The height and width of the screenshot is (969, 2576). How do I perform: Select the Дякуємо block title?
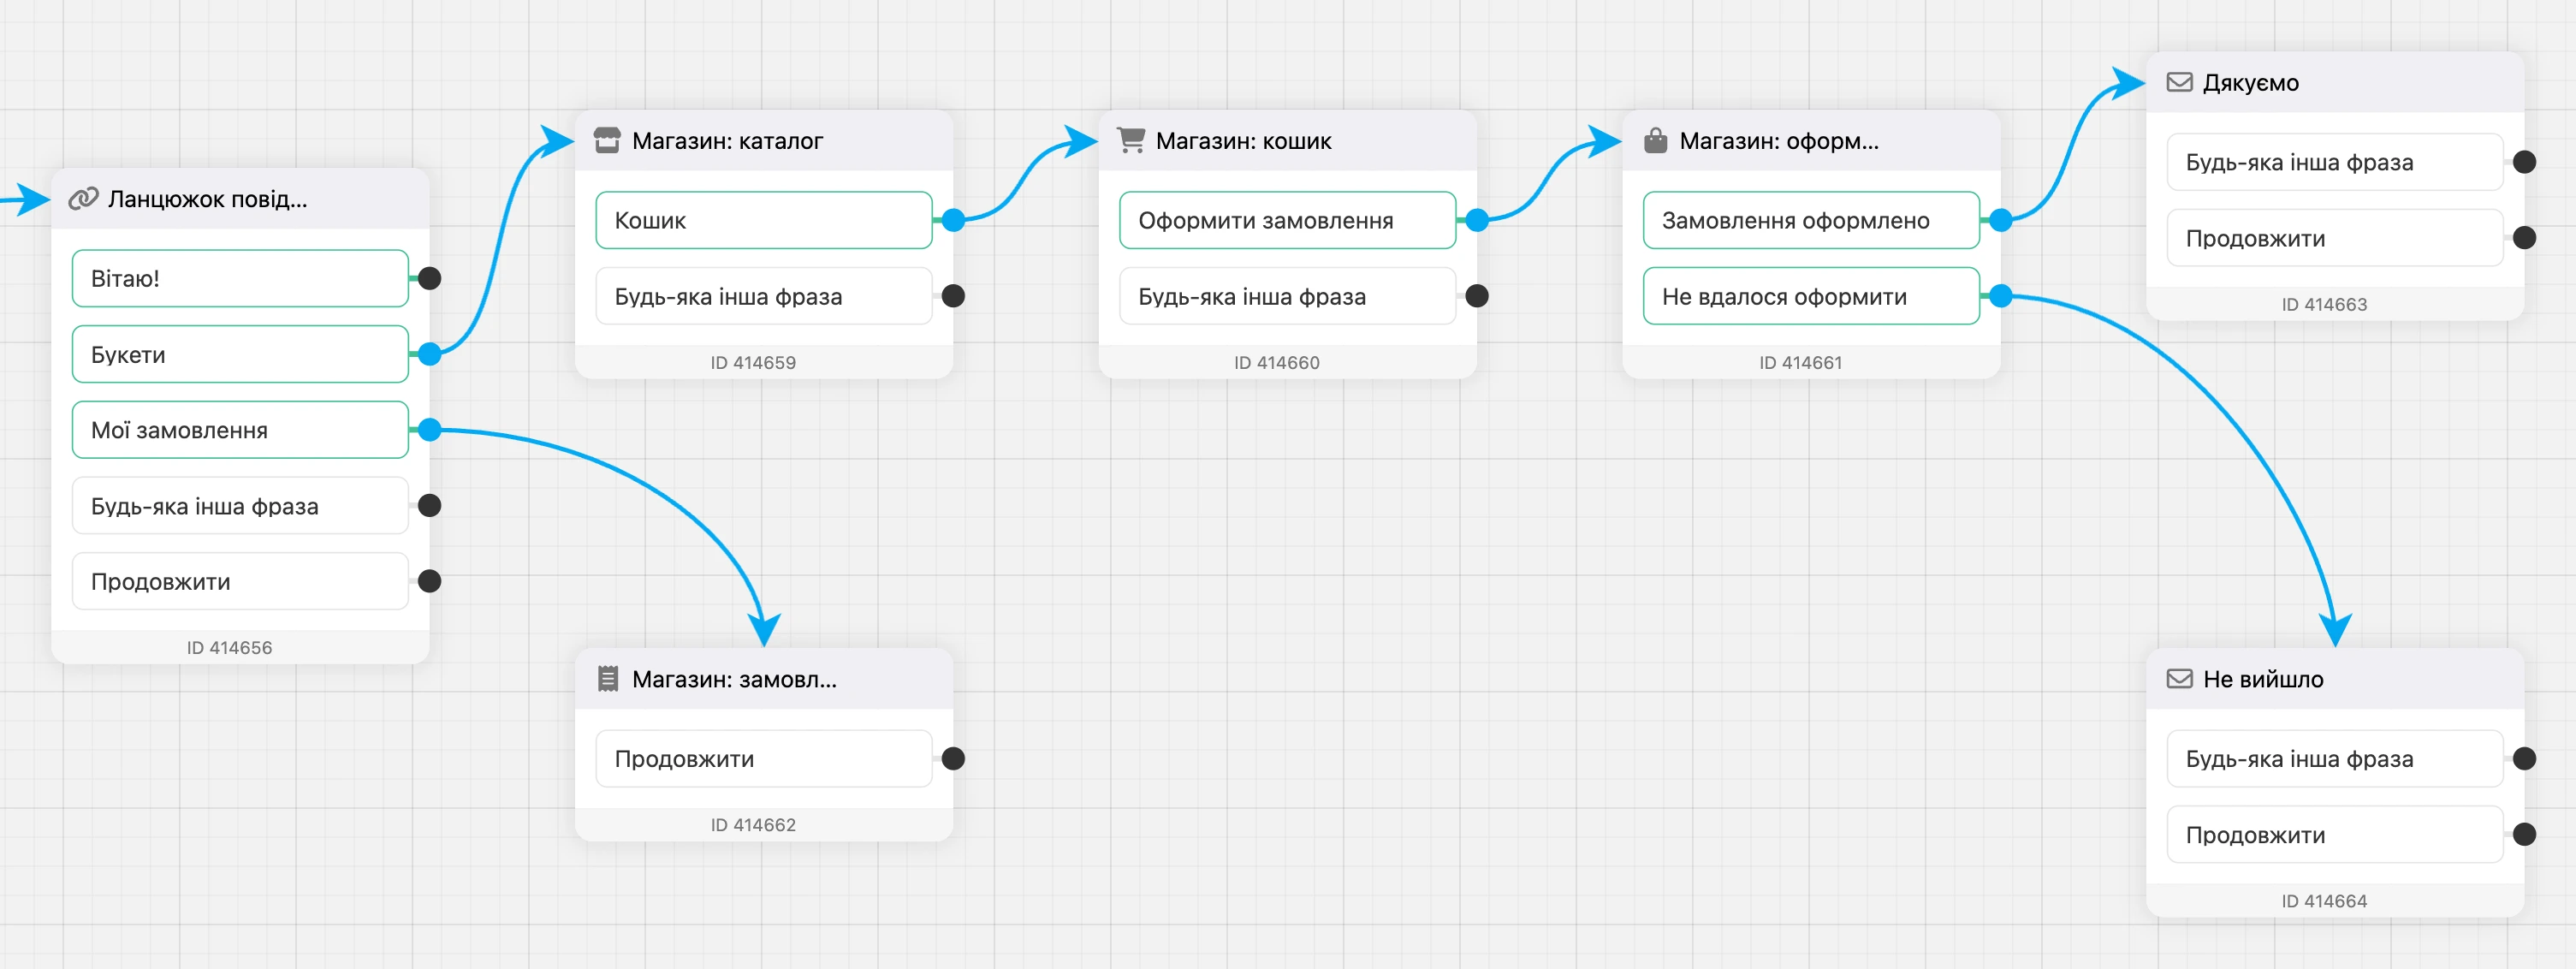click(x=2251, y=83)
